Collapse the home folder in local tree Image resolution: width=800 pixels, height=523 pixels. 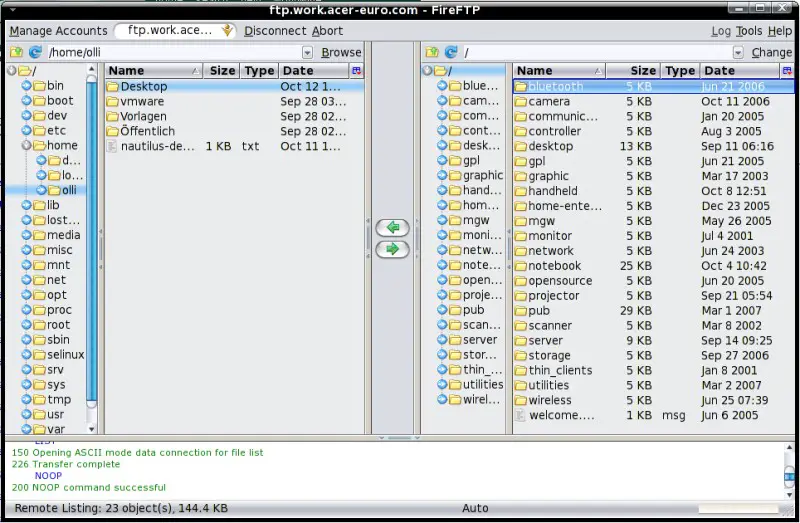pyautogui.click(x=27, y=145)
